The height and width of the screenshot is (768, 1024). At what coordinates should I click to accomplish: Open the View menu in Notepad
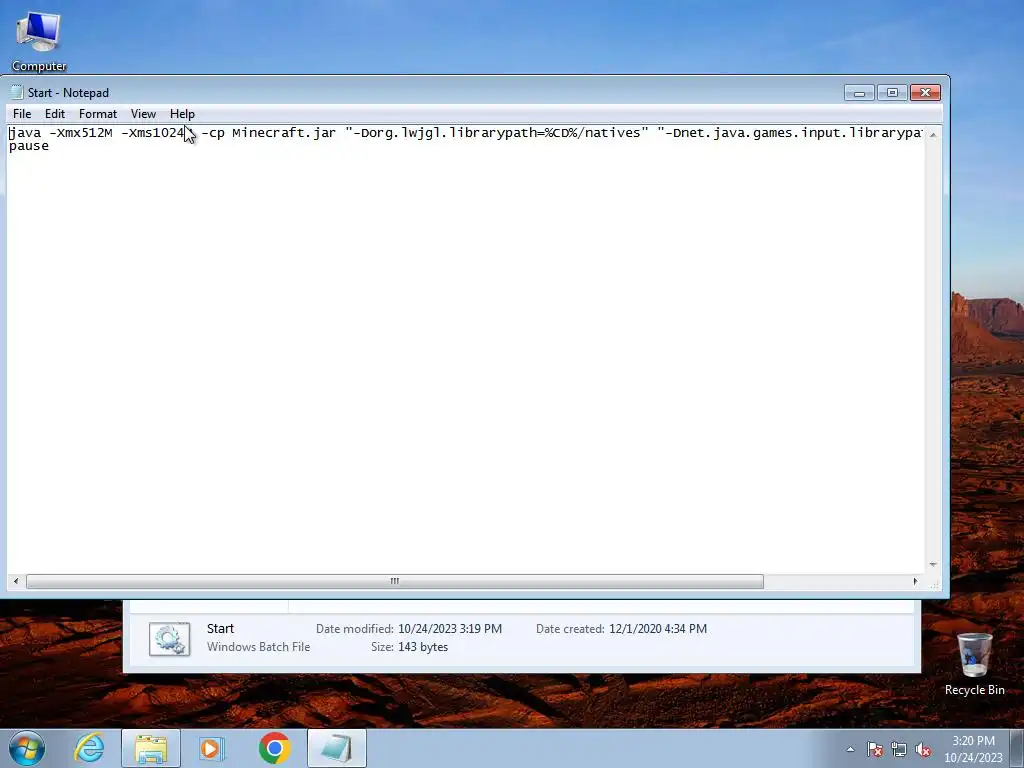[x=143, y=114]
